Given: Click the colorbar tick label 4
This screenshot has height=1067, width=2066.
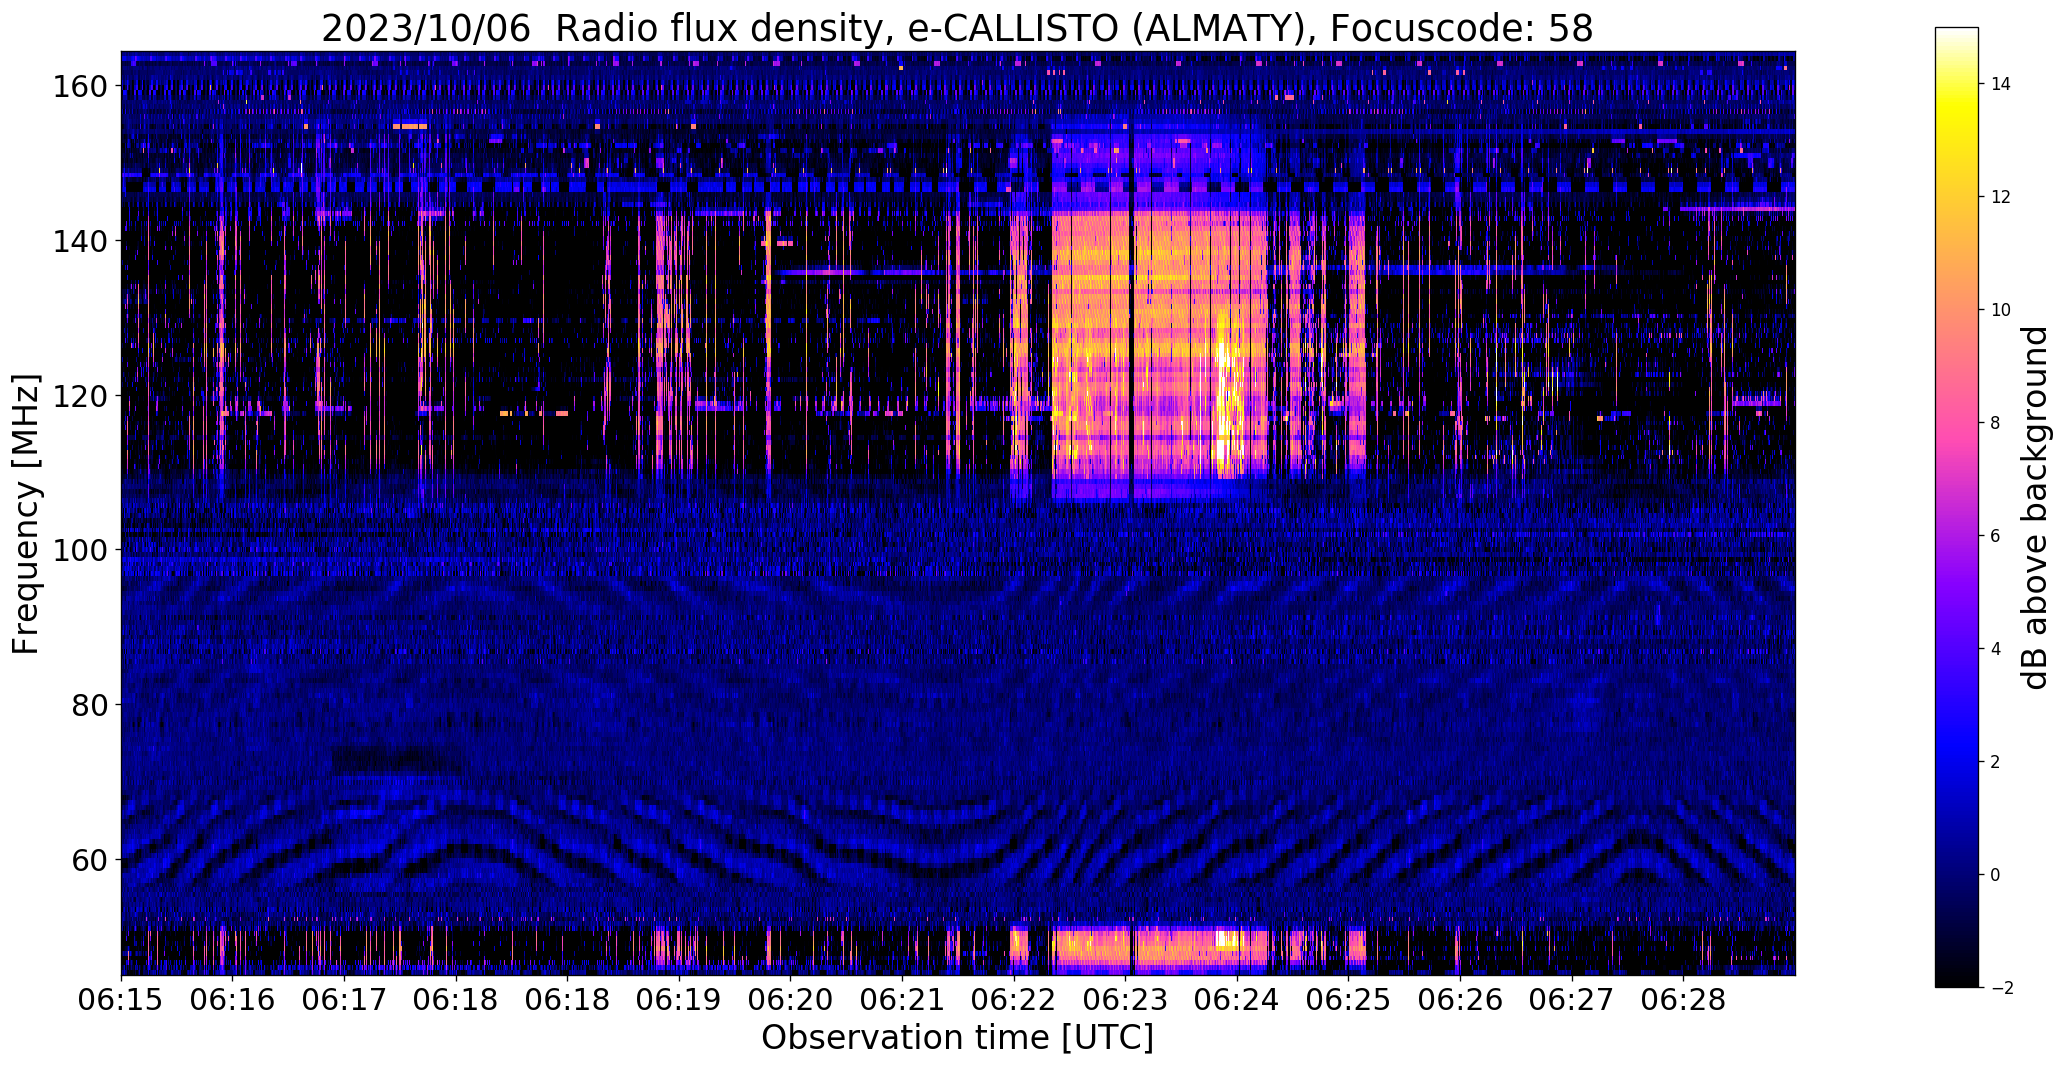Looking at the screenshot, I should (x=1995, y=649).
